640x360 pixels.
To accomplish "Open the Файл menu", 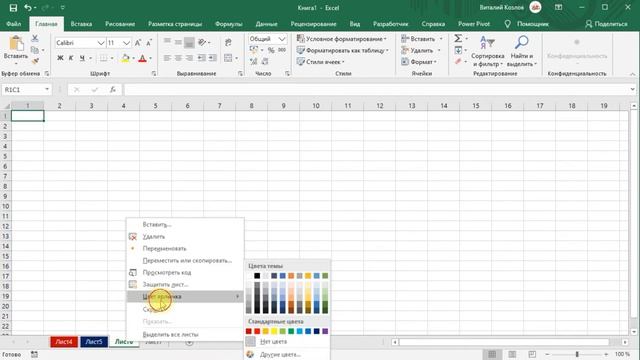I will [13, 24].
